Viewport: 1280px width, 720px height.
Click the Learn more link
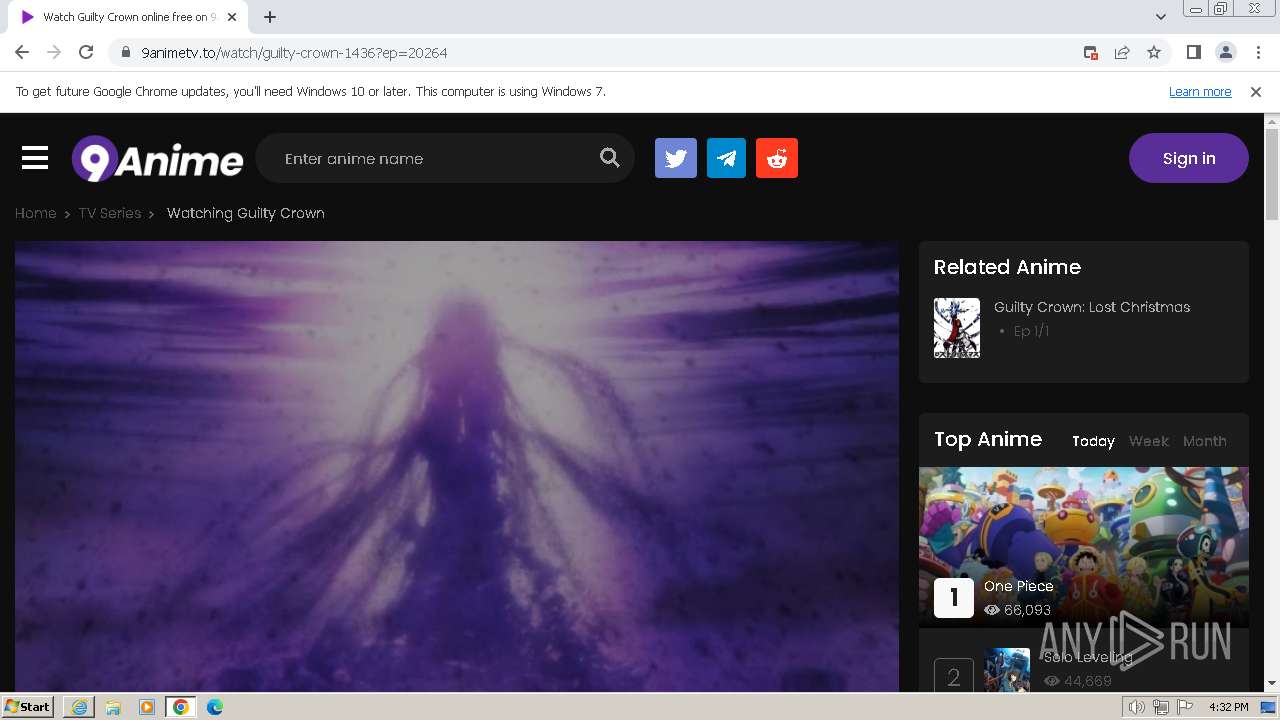pyautogui.click(x=1200, y=91)
